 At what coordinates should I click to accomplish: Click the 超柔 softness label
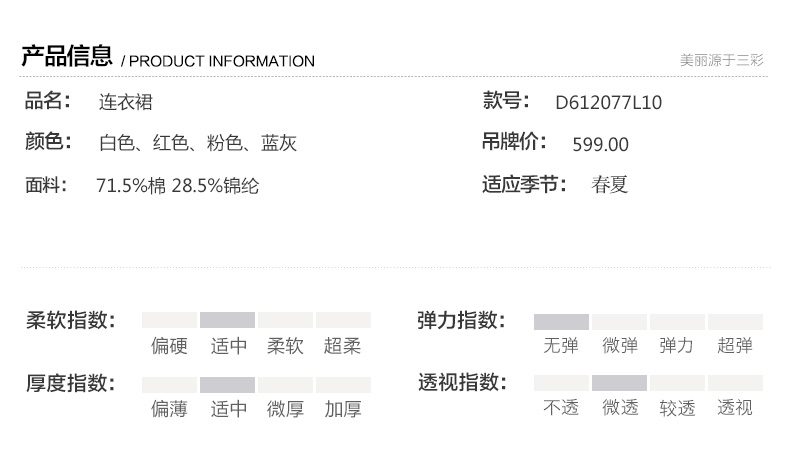(x=343, y=346)
